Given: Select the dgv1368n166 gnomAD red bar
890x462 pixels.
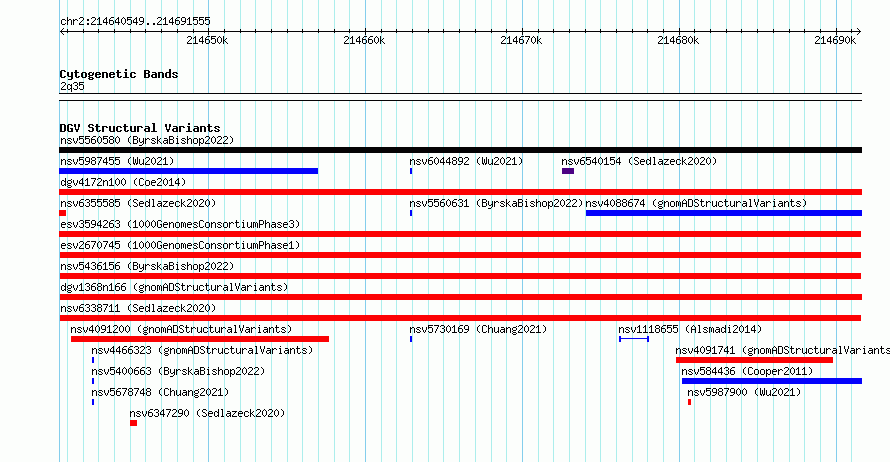Looking at the screenshot, I should (460, 297).
